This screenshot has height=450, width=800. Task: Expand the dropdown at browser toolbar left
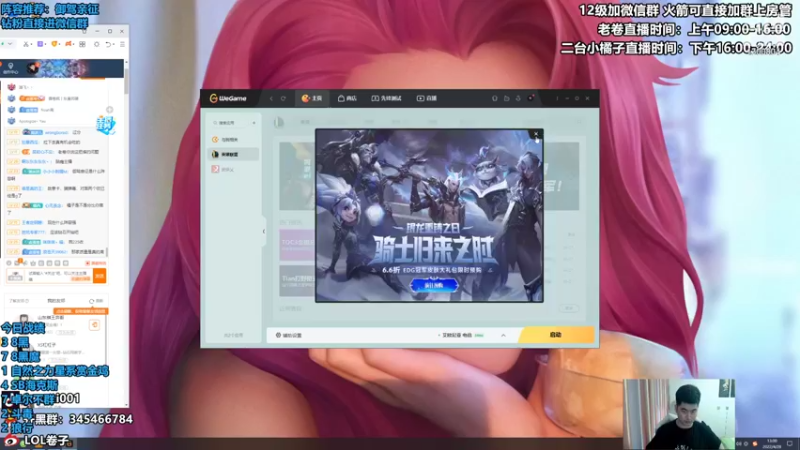[x=10, y=44]
